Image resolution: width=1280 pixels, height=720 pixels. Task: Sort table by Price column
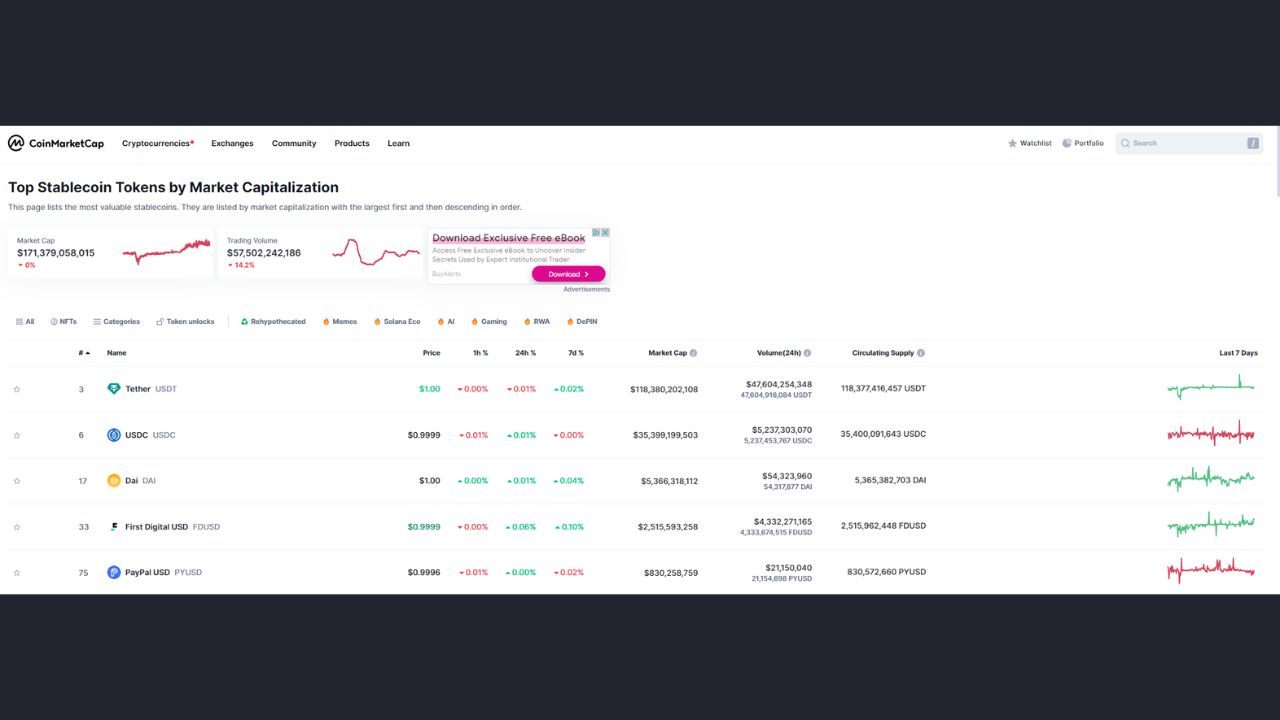[x=431, y=353]
